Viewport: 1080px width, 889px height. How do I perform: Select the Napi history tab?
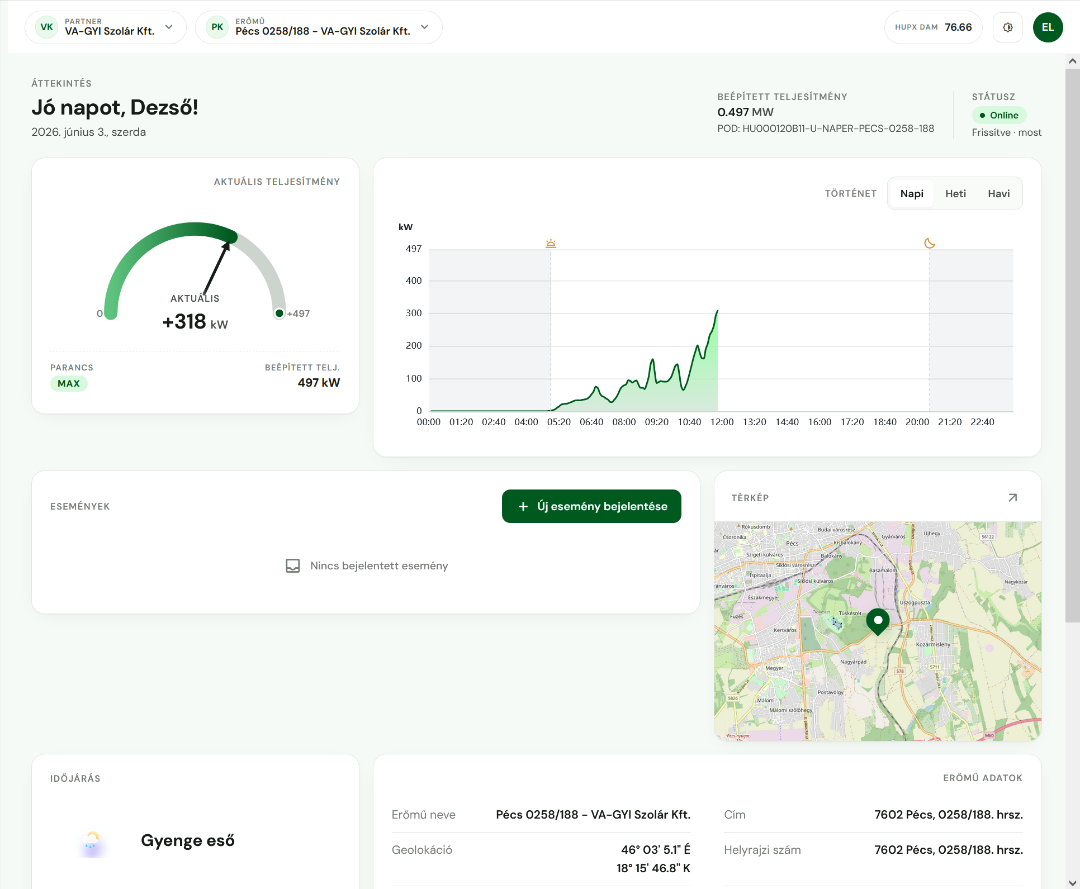pyautogui.click(x=911, y=194)
